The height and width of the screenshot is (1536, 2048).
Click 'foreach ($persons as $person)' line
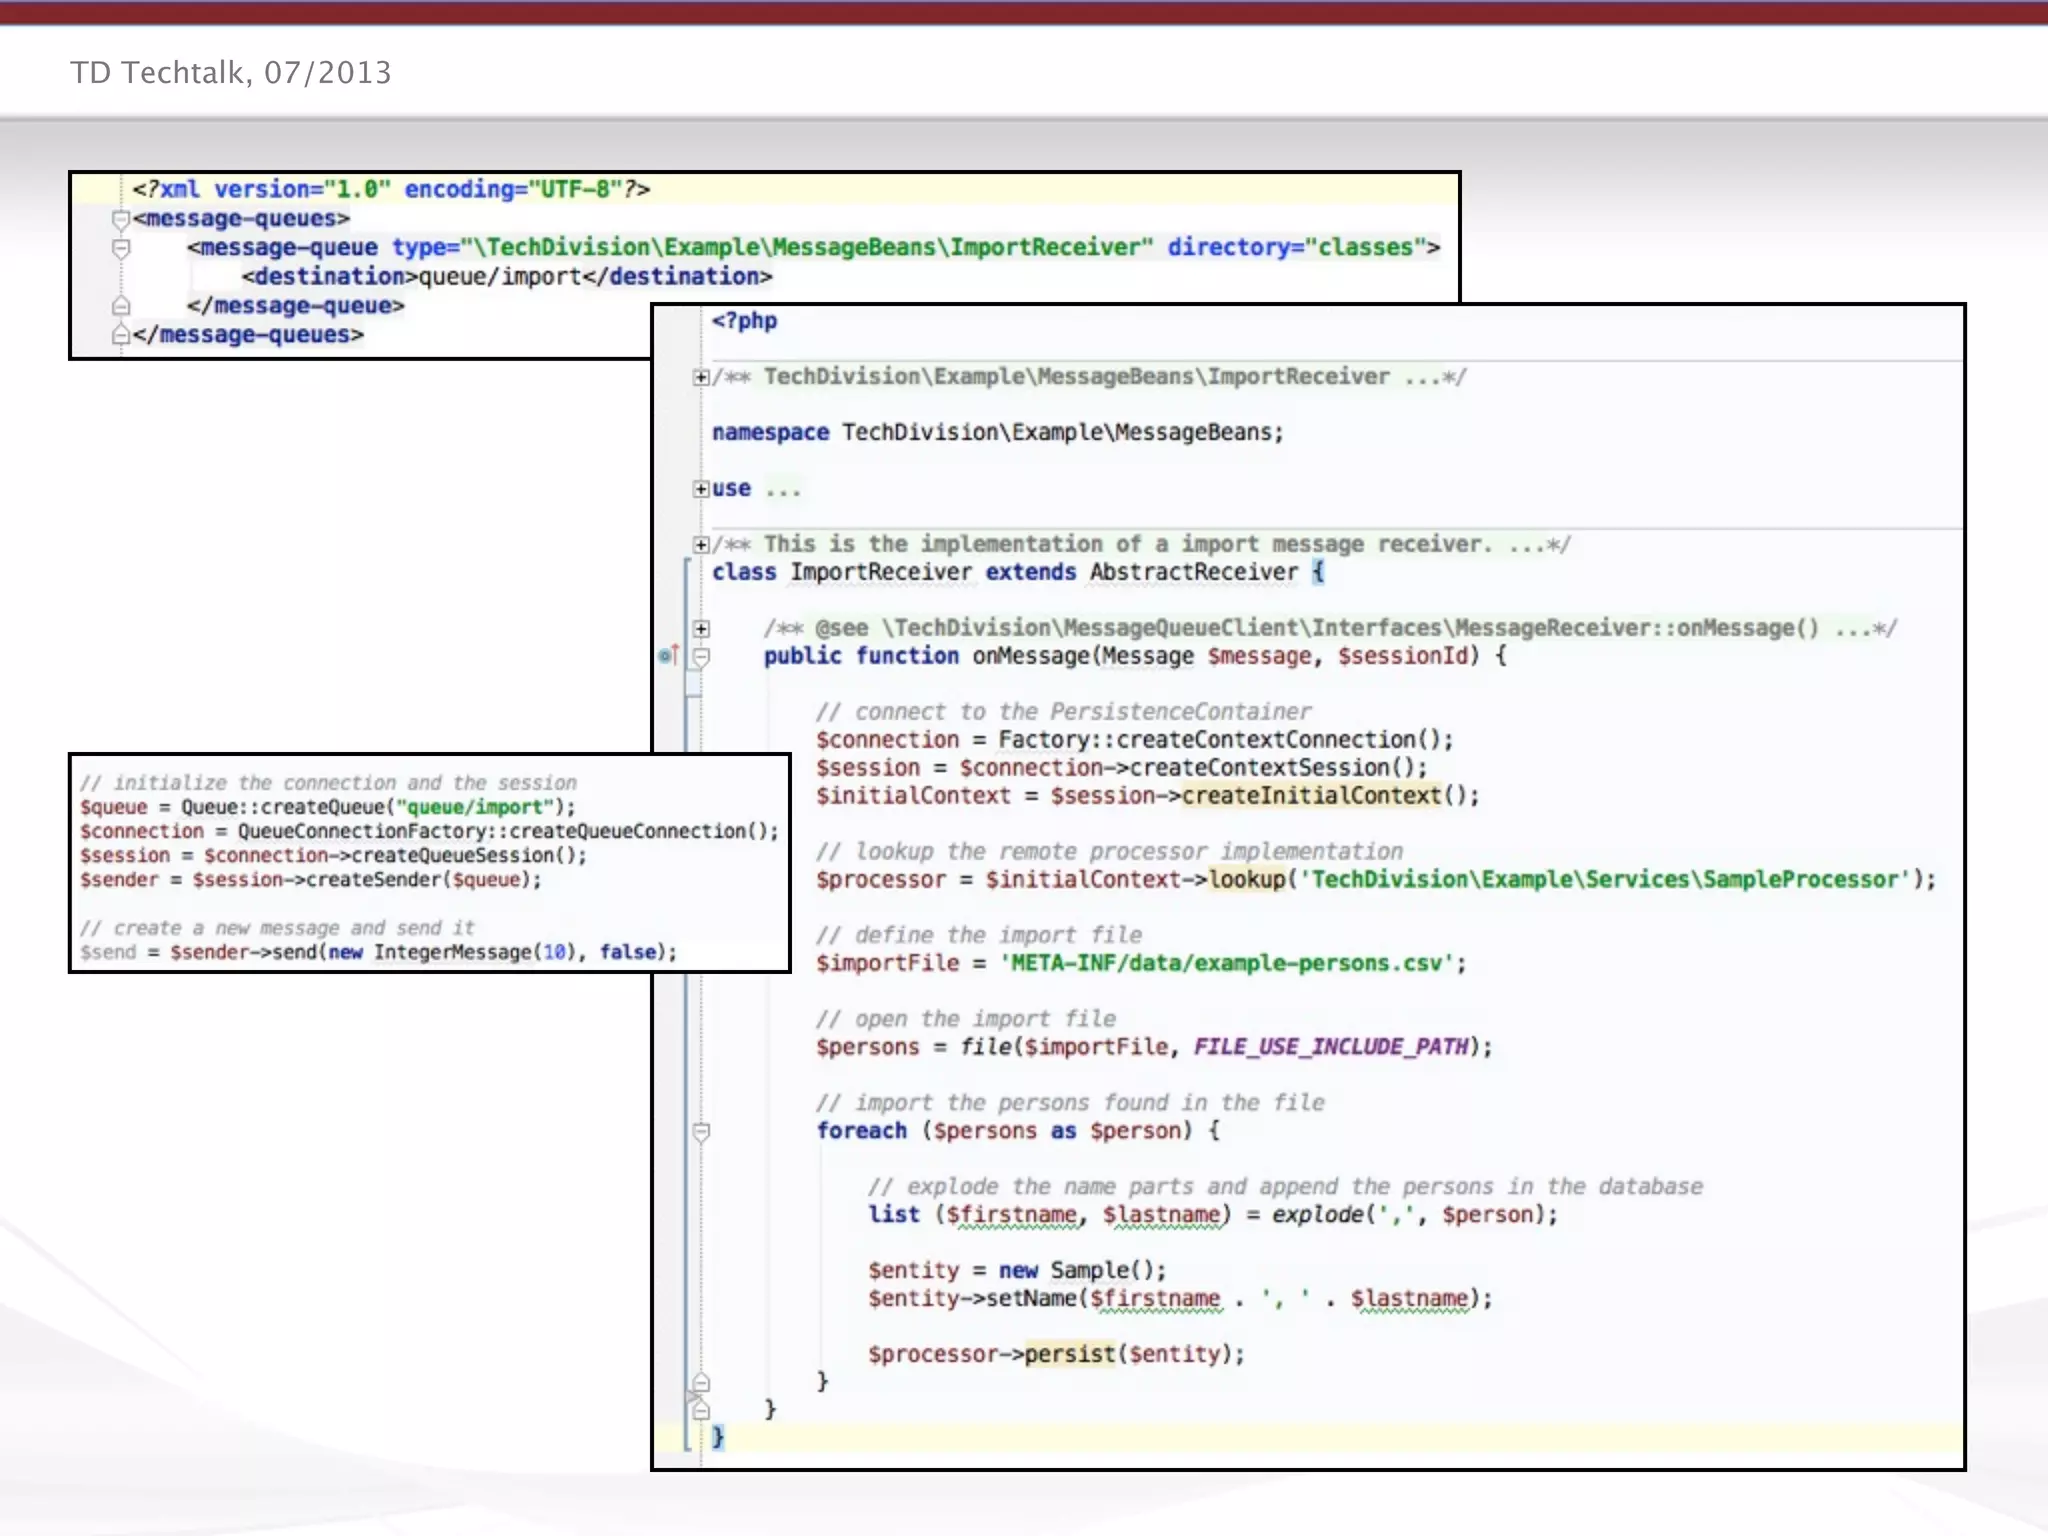[x=1018, y=1131]
